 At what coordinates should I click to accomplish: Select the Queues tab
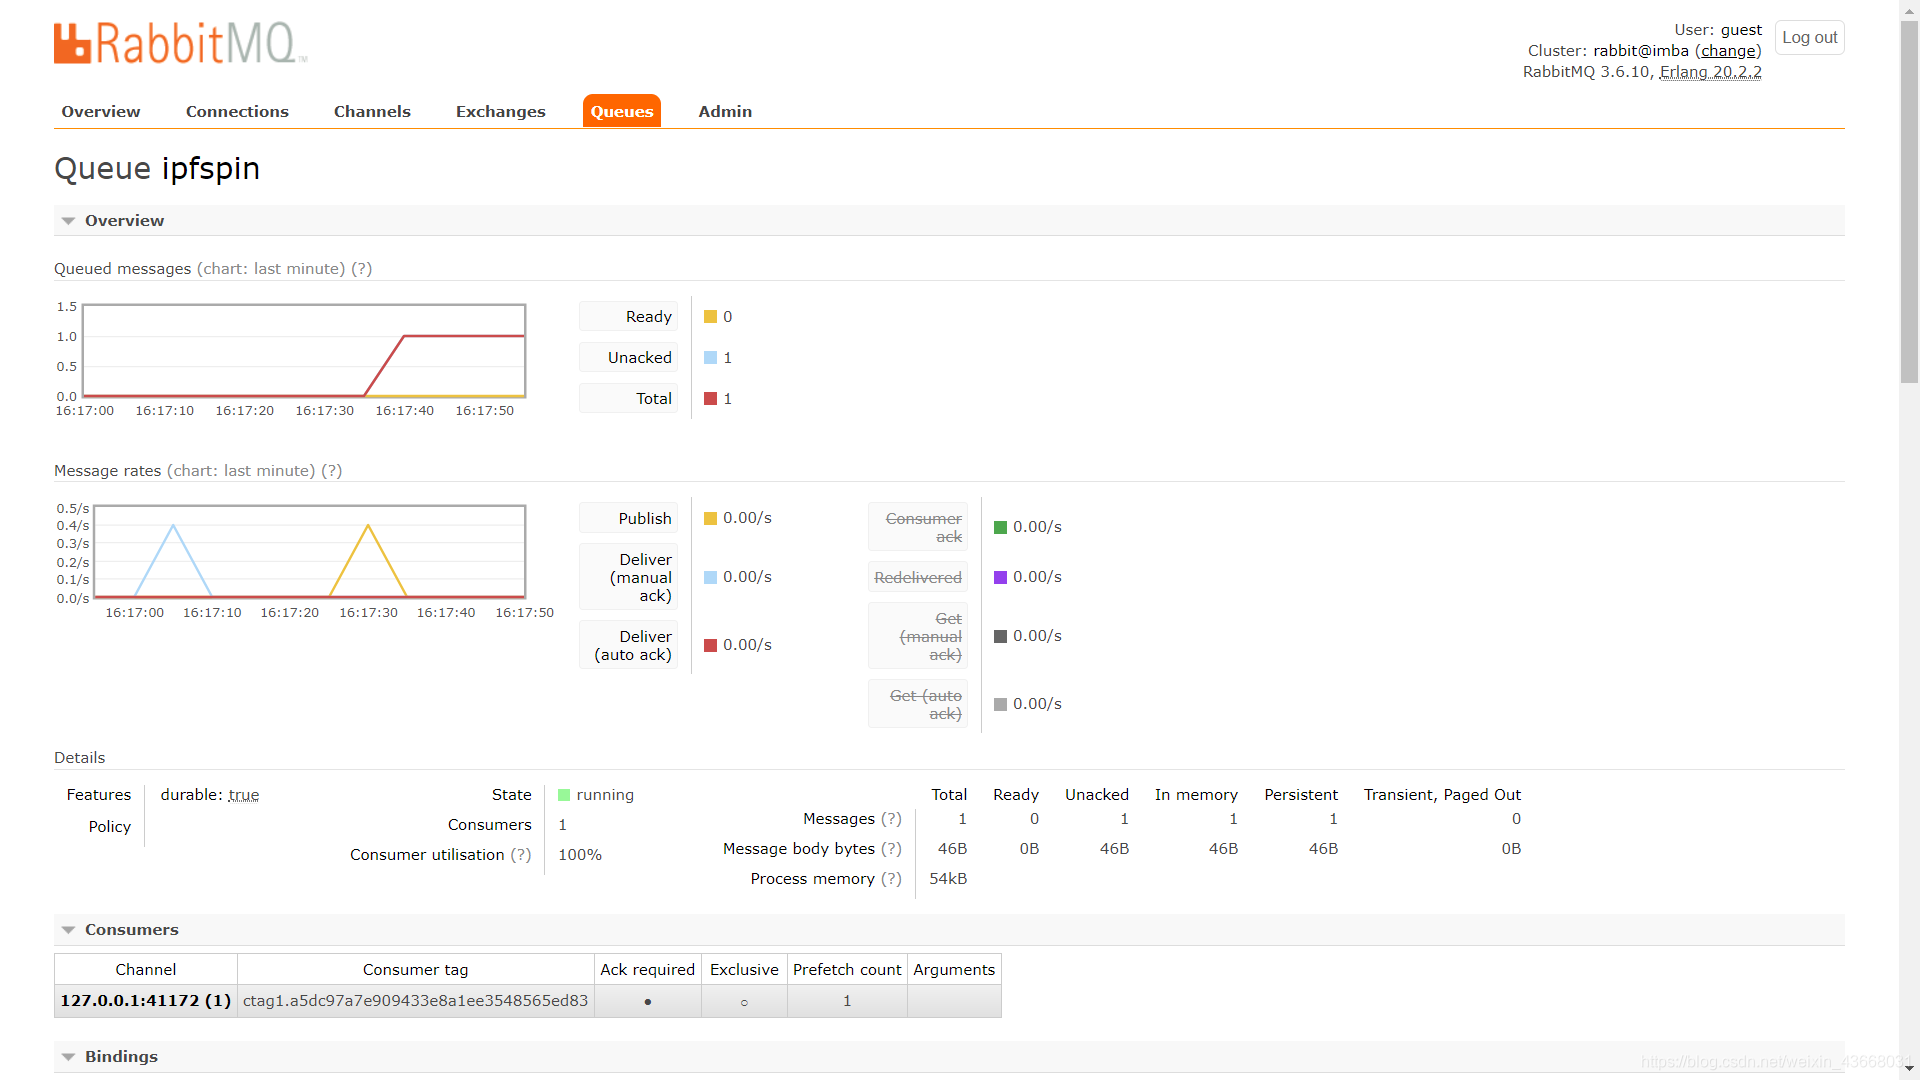622,111
